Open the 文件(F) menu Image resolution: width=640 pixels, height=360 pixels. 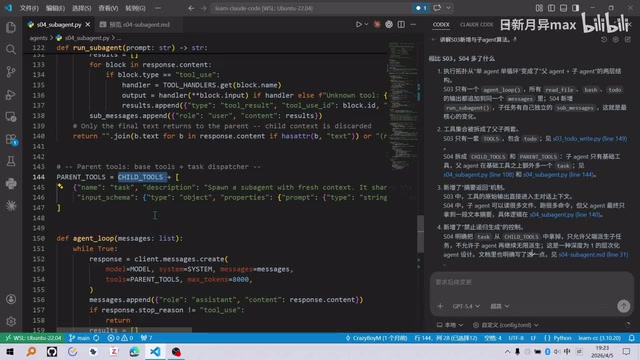29,8
